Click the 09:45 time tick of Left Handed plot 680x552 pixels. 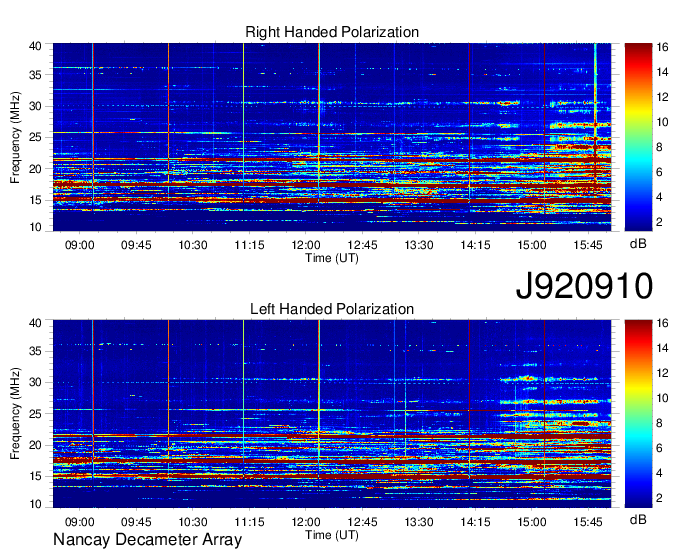[x=136, y=522]
